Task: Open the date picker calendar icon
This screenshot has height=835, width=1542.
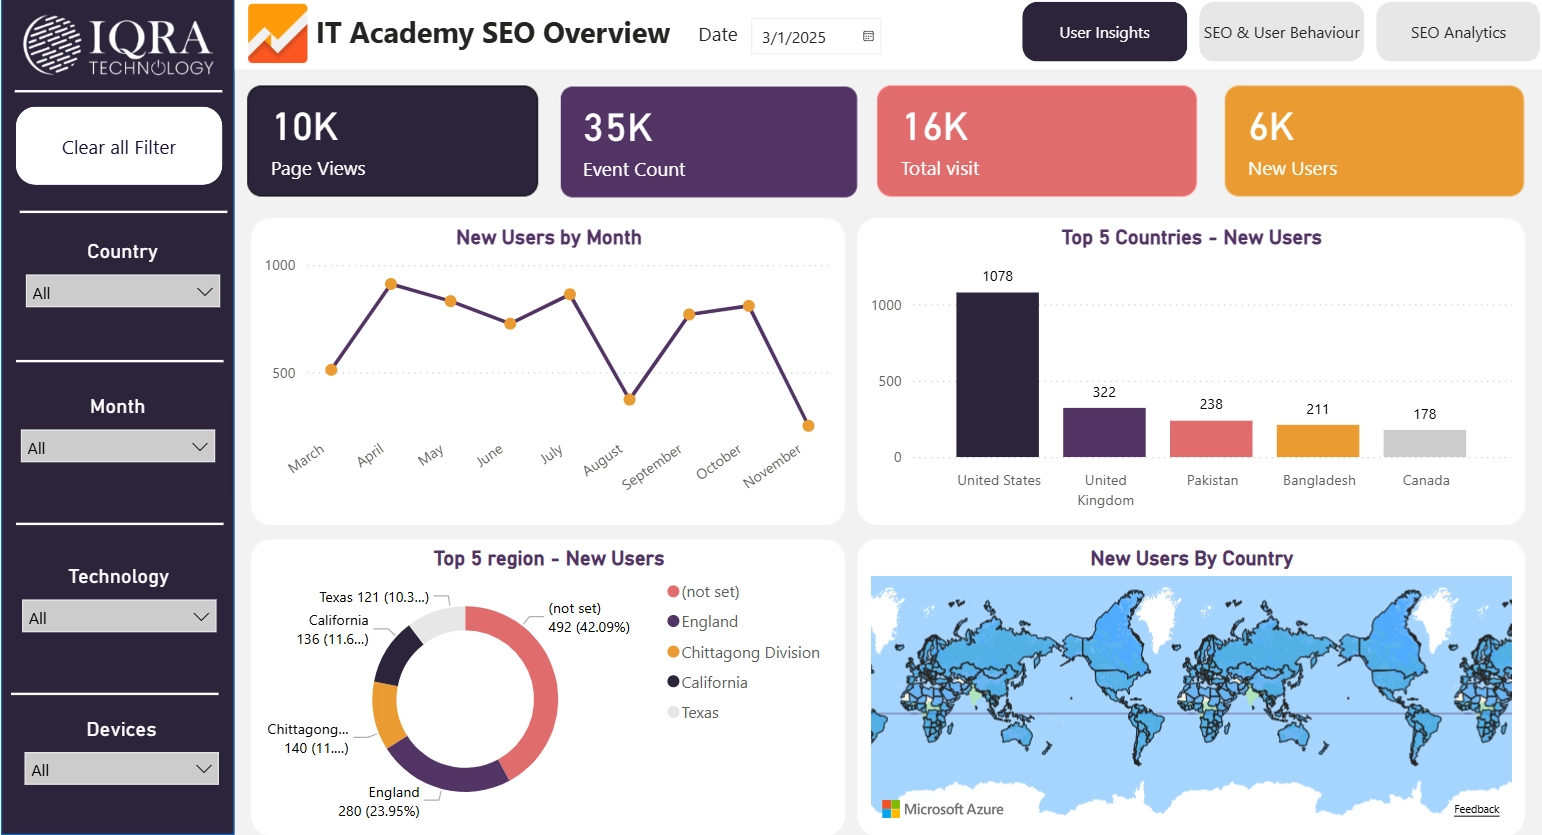Action: pos(868,37)
